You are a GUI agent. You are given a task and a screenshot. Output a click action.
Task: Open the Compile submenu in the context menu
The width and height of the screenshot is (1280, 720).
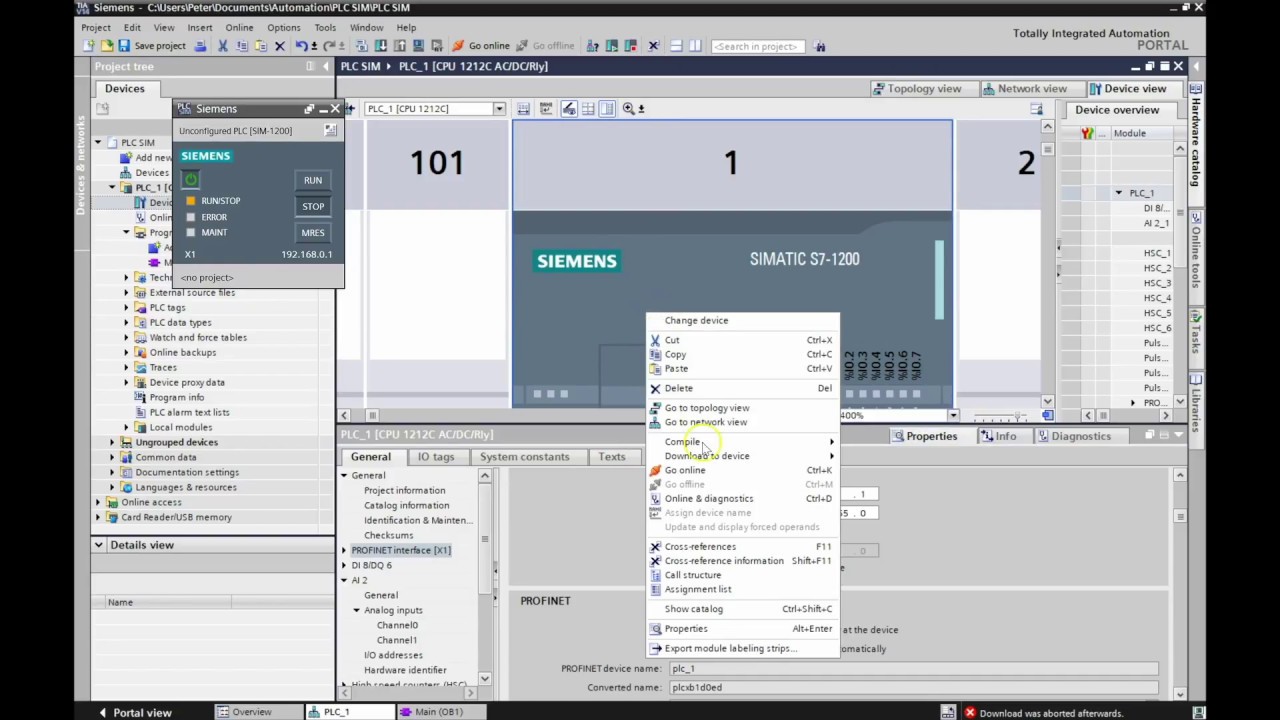pyautogui.click(x=742, y=442)
